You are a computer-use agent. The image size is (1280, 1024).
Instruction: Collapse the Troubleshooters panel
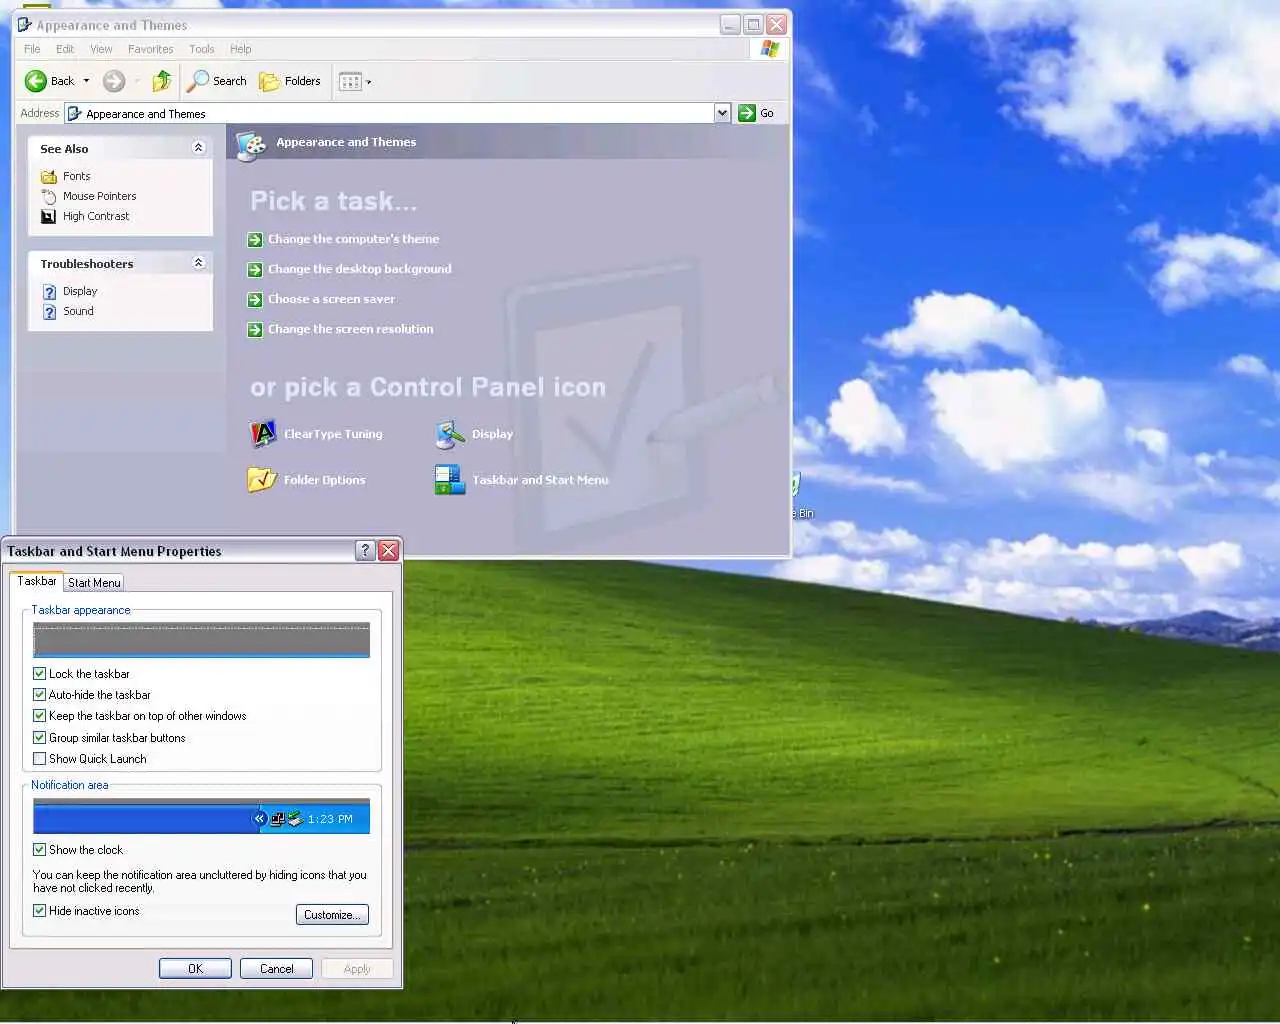[x=198, y=263]
